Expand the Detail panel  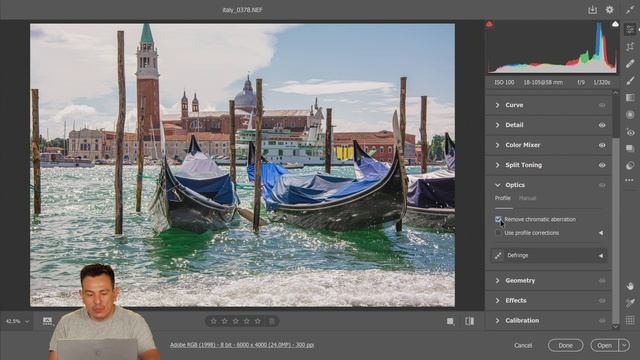497,125
